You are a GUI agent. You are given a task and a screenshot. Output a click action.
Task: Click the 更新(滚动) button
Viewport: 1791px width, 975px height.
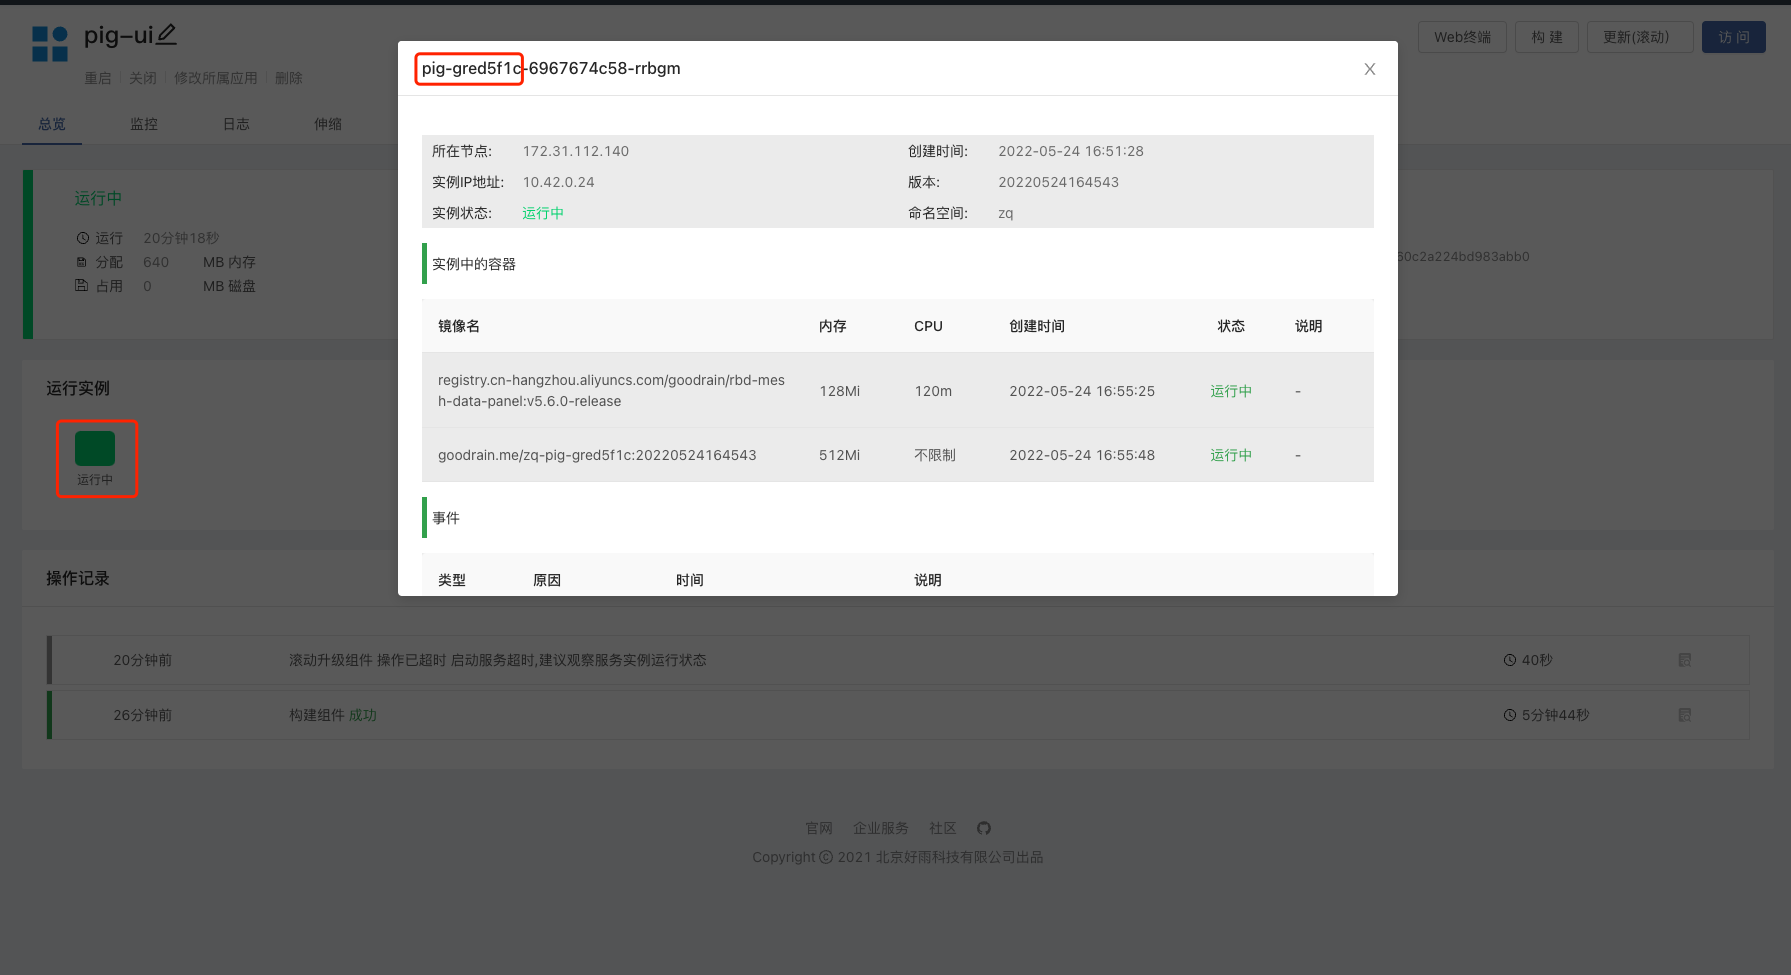click(x=1640, y=37)
